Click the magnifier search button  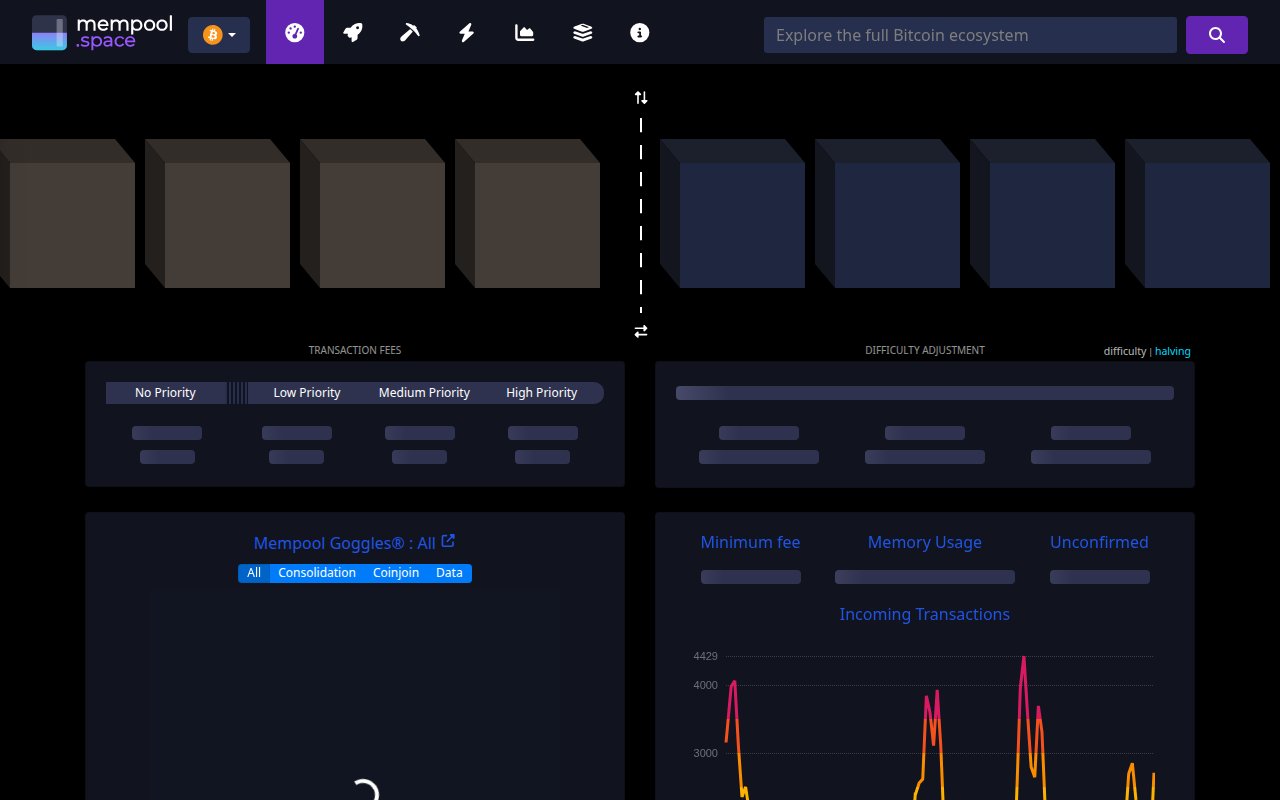(1216, 35)
